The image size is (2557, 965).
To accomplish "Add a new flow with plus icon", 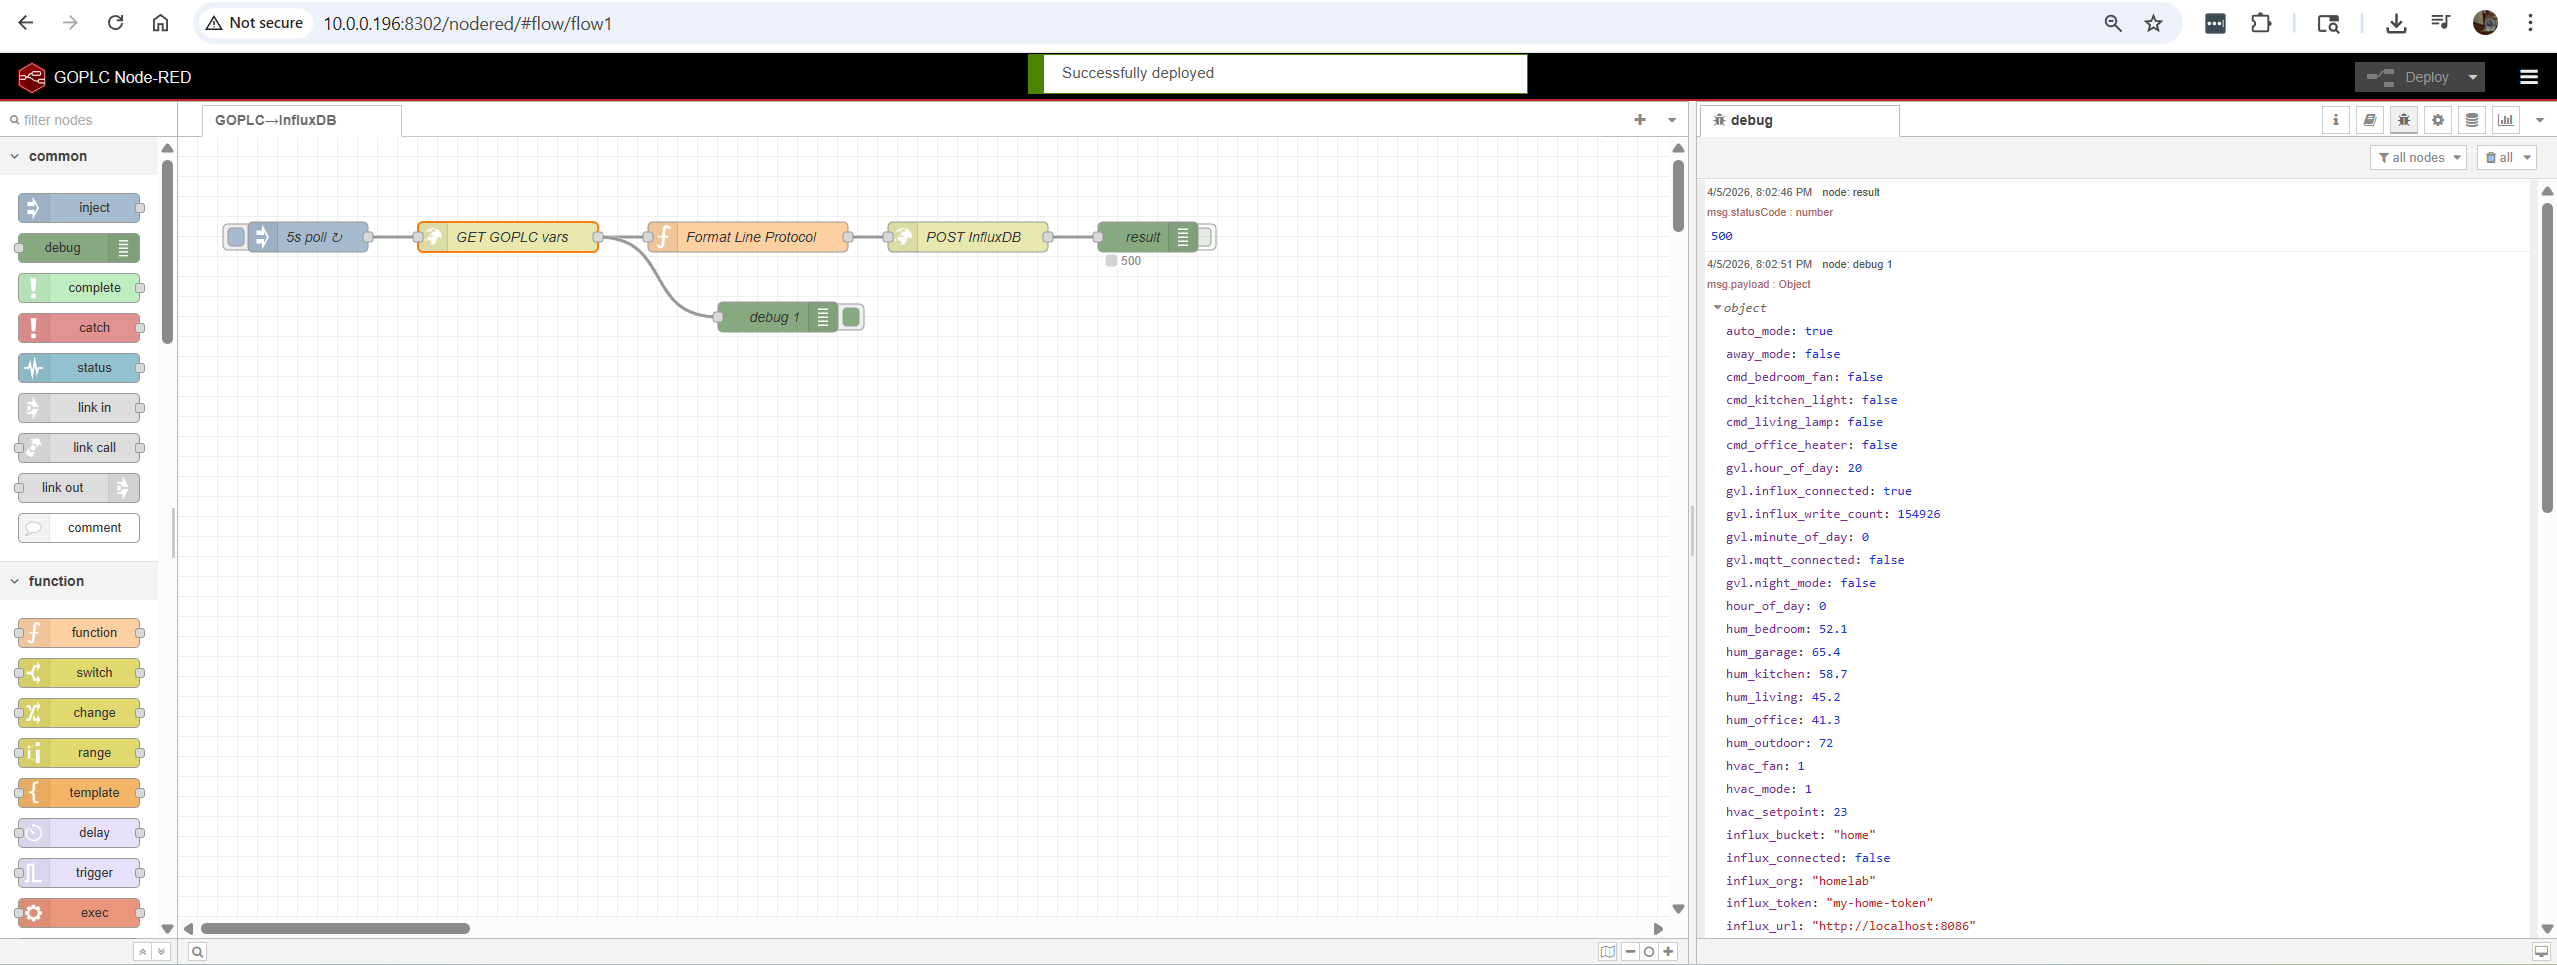I will click(1640, 120).
